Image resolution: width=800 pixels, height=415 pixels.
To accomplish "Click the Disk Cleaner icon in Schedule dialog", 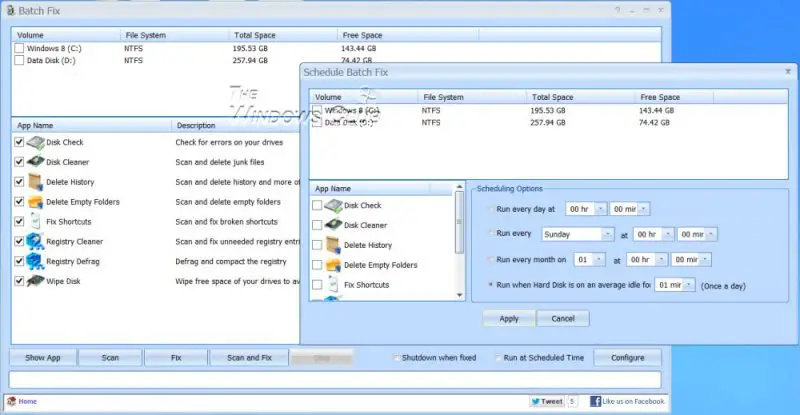I will click(x=333, y=225).
